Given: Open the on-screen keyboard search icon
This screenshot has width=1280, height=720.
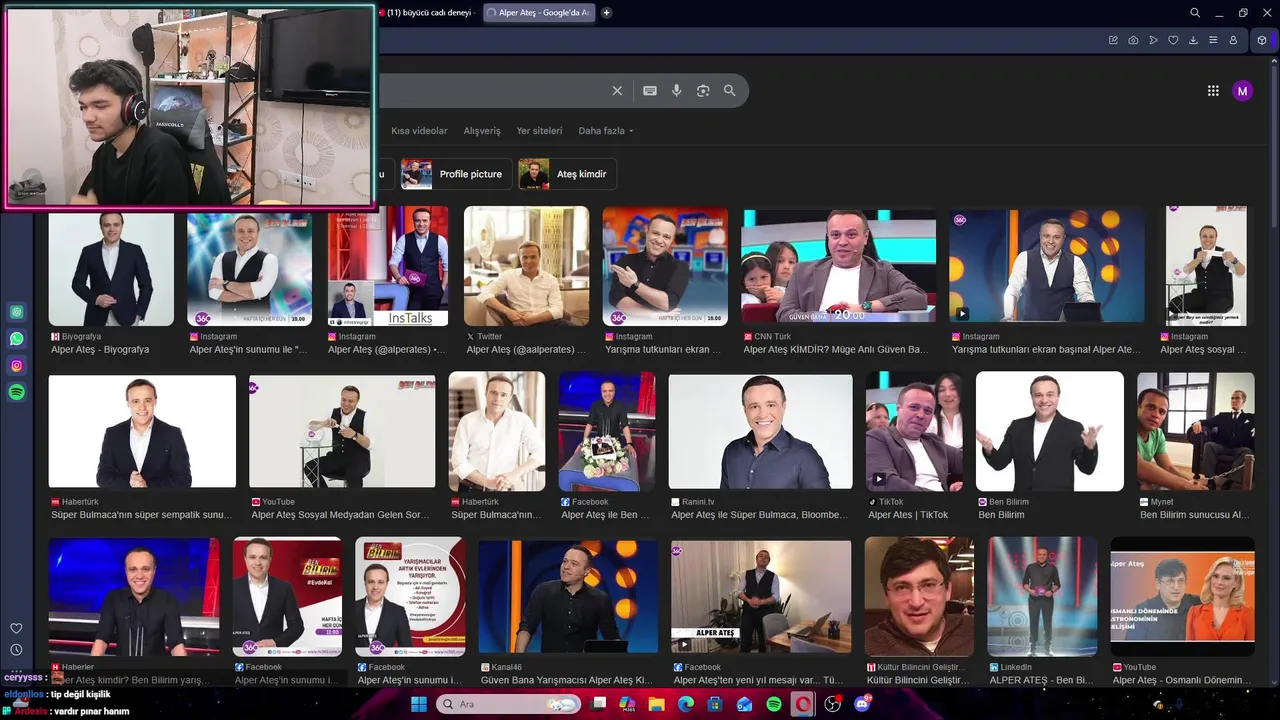Looking at the screenshot, I should (x=650, y=91).
